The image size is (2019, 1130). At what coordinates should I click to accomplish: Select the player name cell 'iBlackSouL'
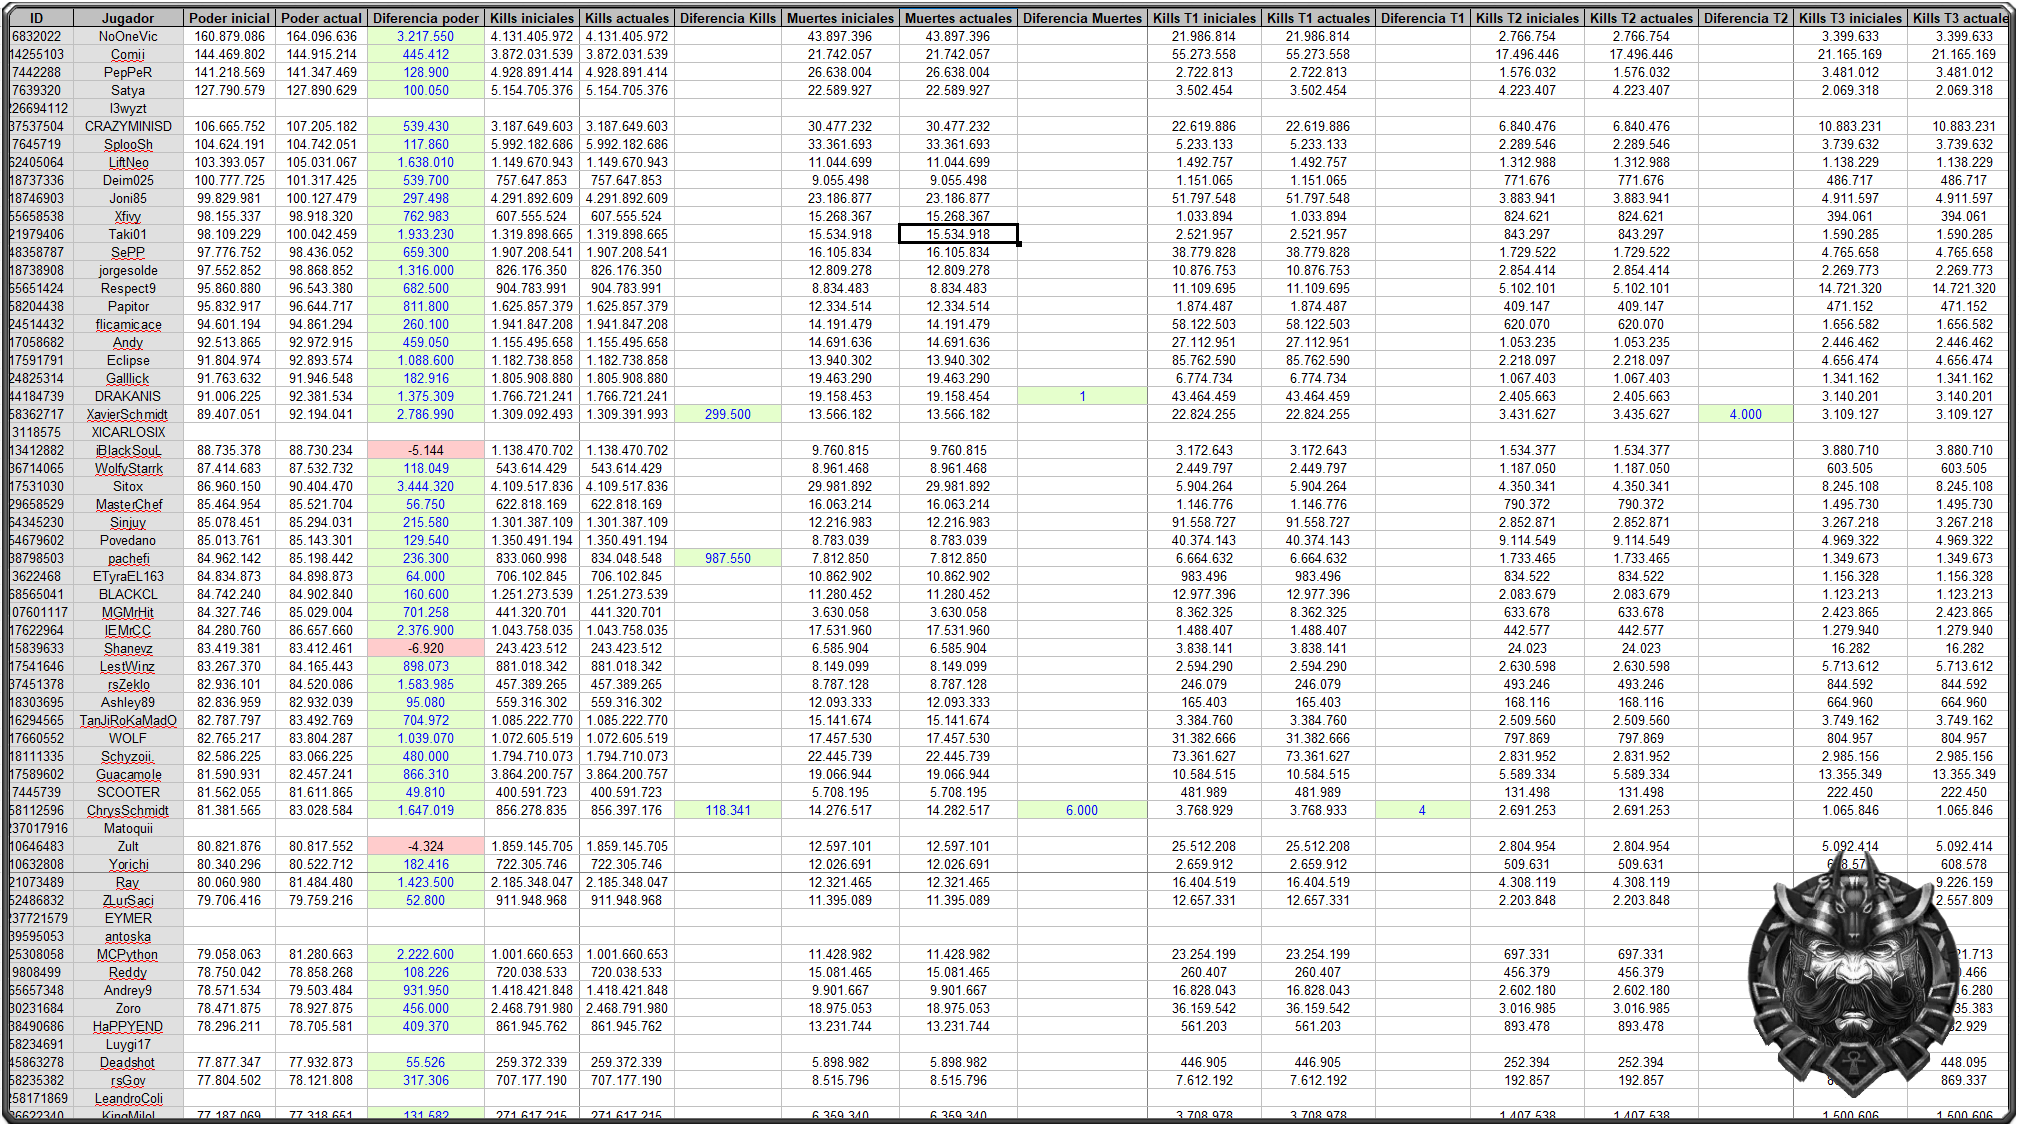pyautogui.click(x=128, y=450)
